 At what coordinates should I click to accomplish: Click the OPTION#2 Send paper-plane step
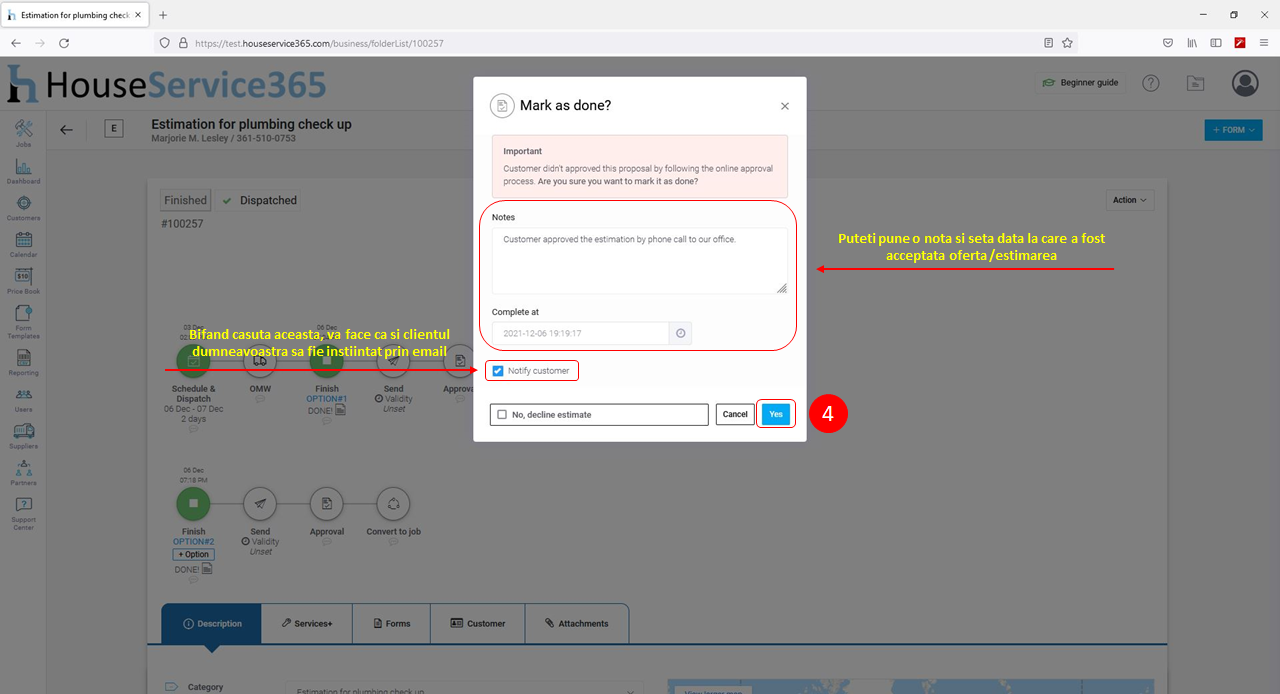[260, 503]
